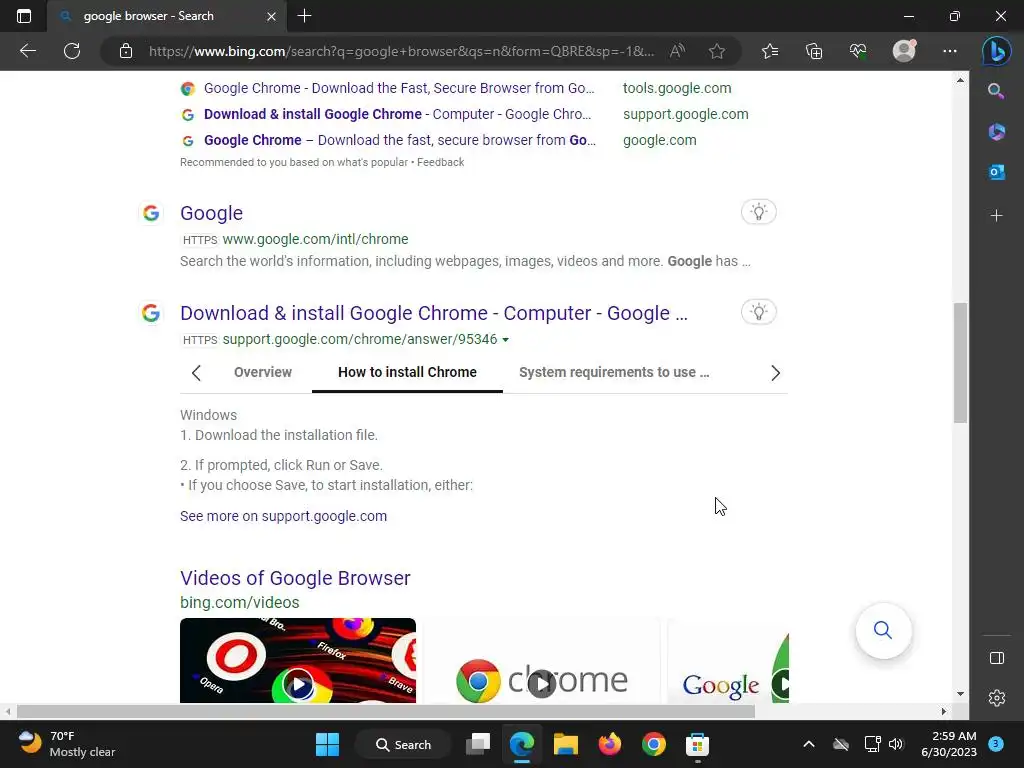Viewport: 1024px width, 768px height.
Task: Launch Firefox from taskbar
Action: pyautogui.click(x=609, y=744)
